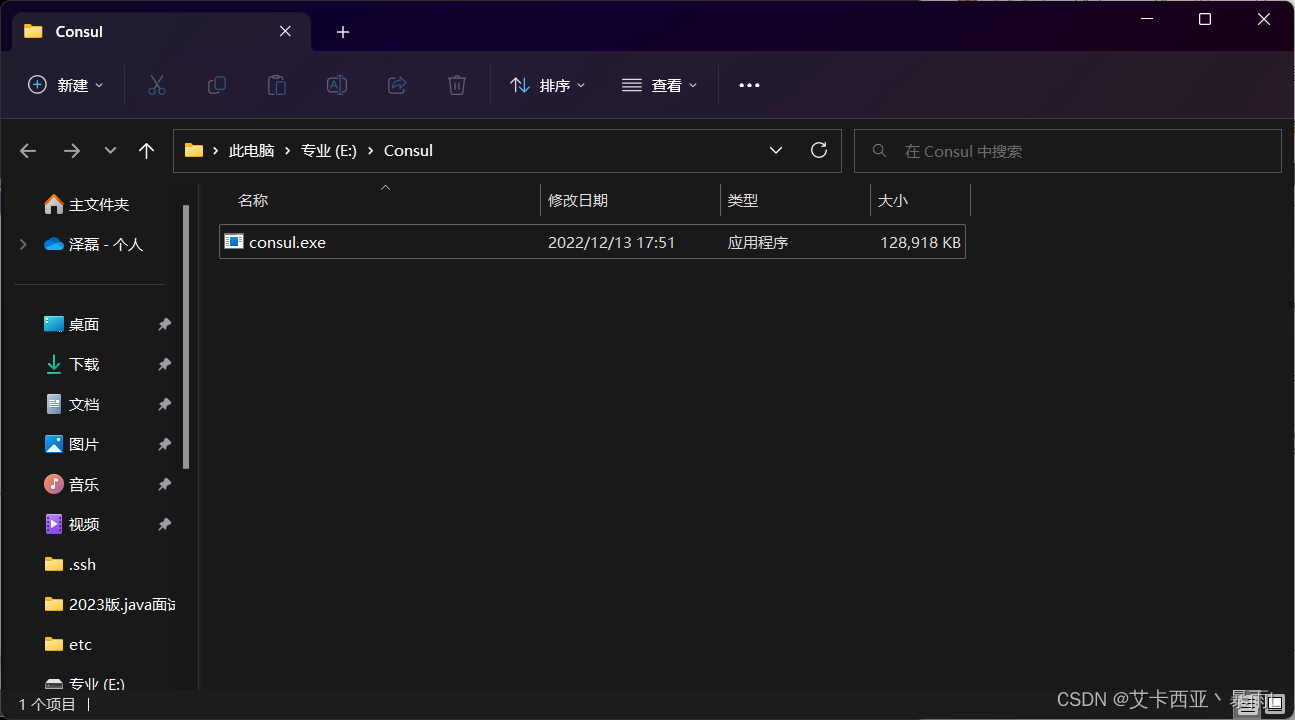Click the 1 个项目 status text
Viewport: 1295px width, 720px height.
[x=47, y=704]
